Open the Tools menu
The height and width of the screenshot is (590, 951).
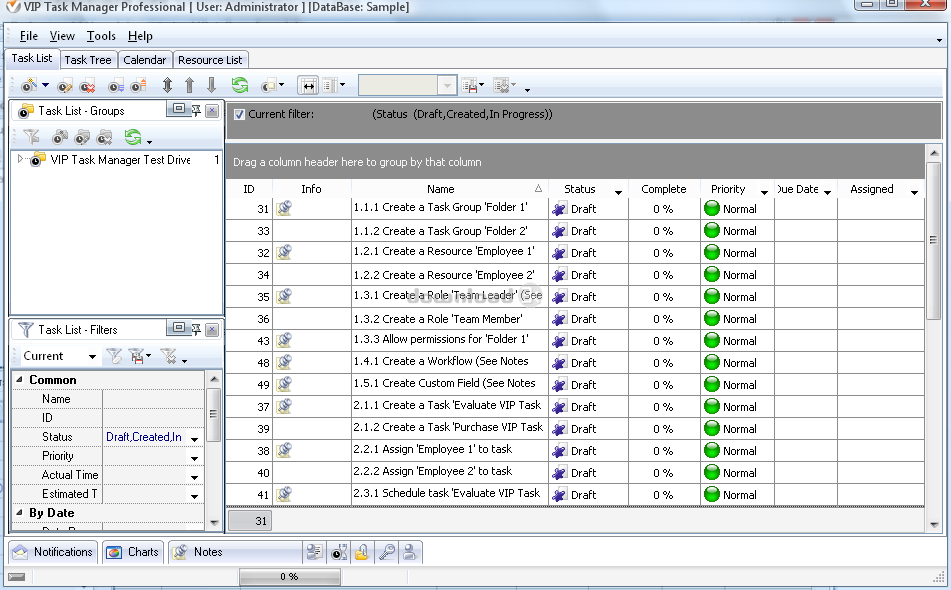click(100, 35)
